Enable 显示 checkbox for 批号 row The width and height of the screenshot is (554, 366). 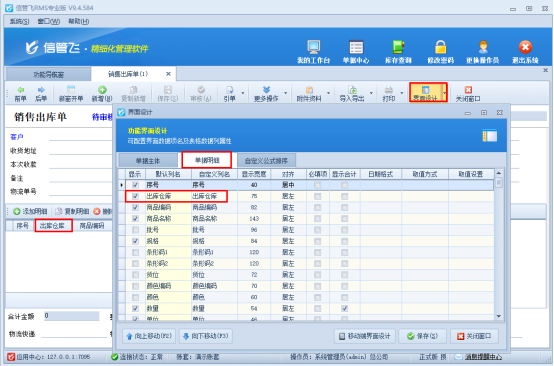(x=135, y=230)
